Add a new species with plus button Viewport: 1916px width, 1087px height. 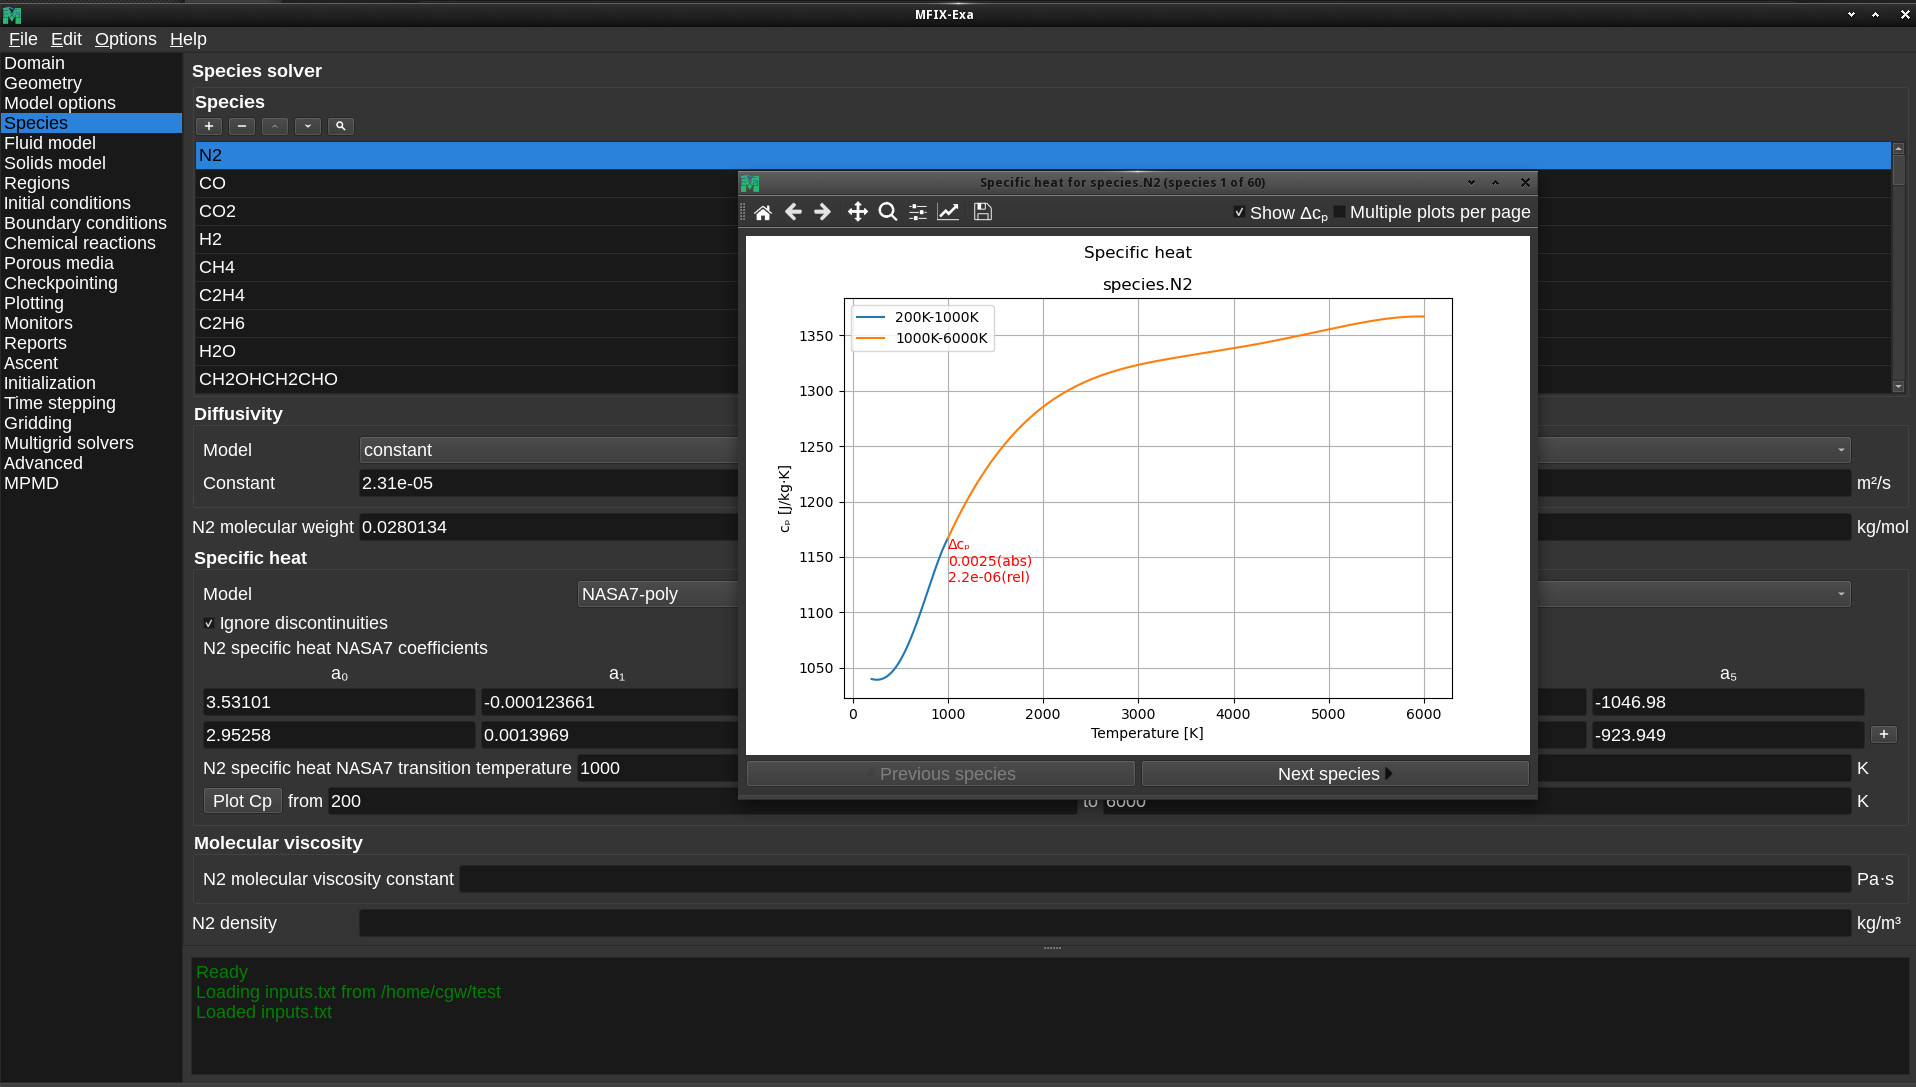pyautogui.click(x=209, y=126)
